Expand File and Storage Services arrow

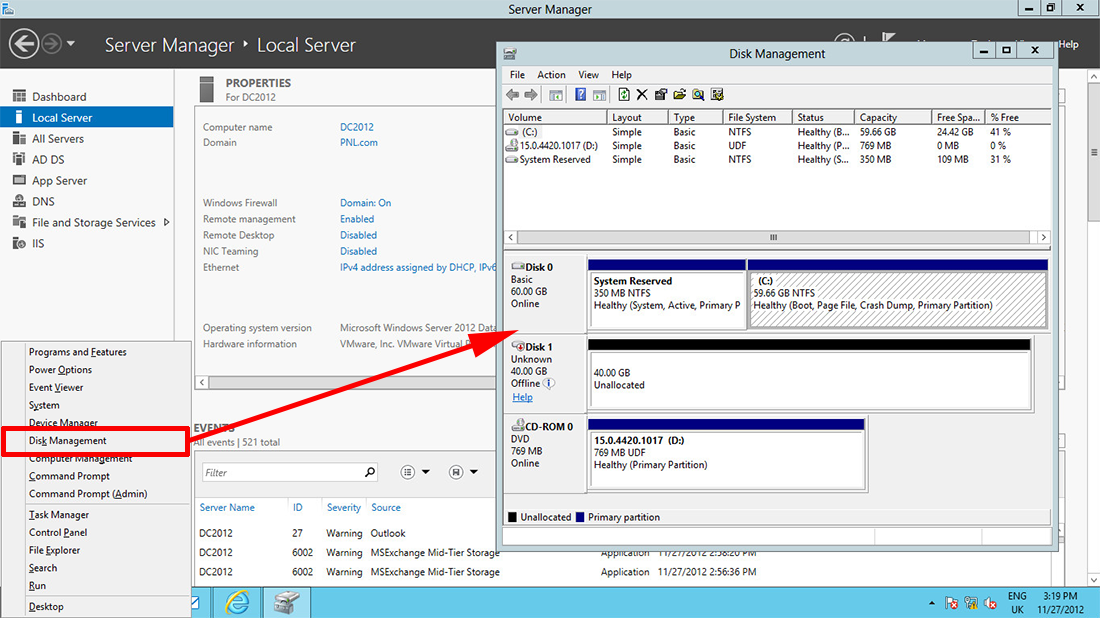click(166, 222)
